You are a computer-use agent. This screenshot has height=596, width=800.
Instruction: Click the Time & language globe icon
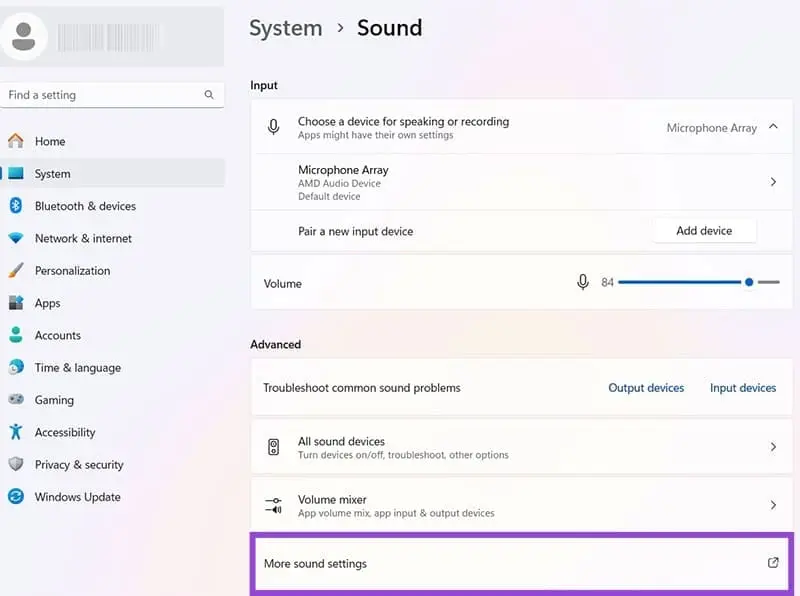[16, 367]
